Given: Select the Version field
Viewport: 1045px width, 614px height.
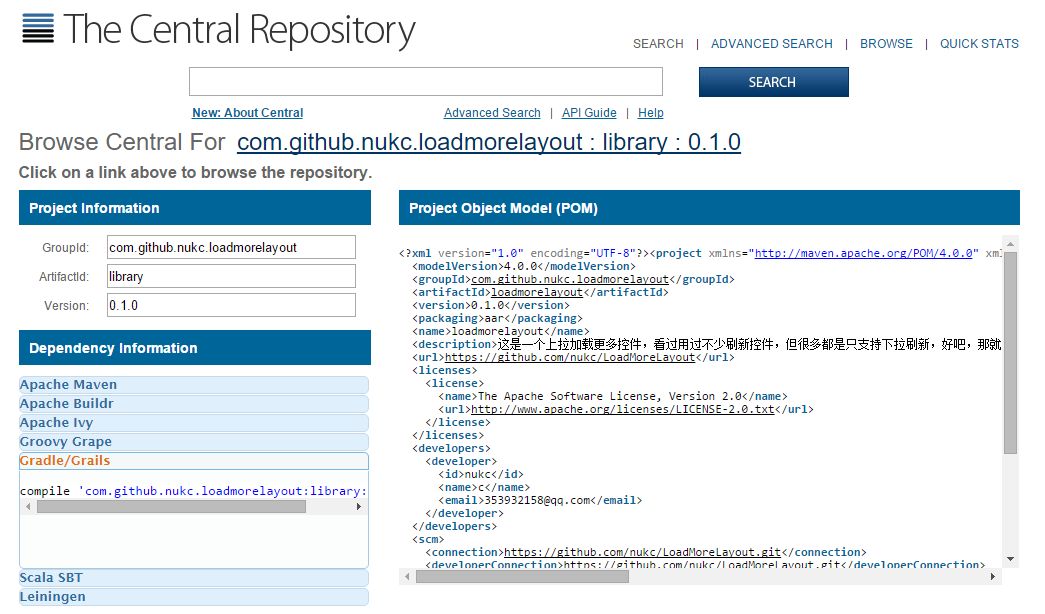Looking at the screenshot, I should [x=231, y=305].
